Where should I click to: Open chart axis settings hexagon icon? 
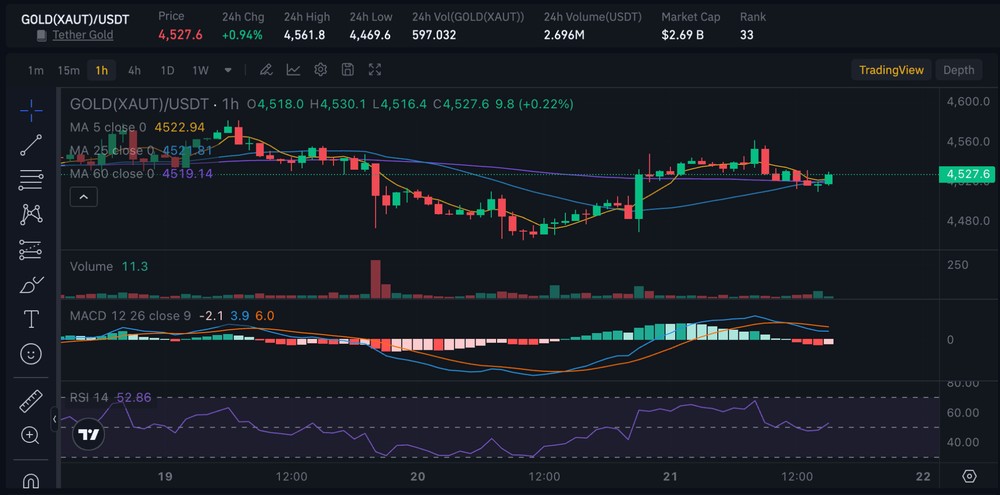pos(969,476)
